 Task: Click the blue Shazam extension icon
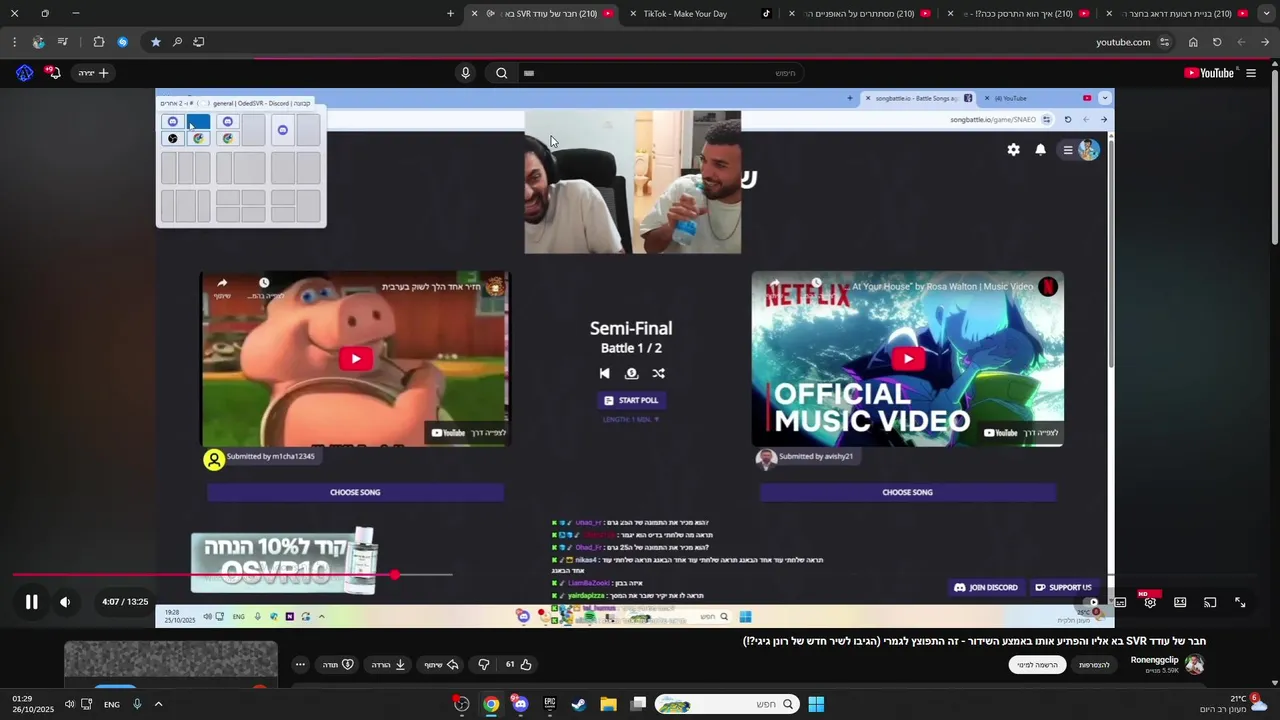coord(122,42)
